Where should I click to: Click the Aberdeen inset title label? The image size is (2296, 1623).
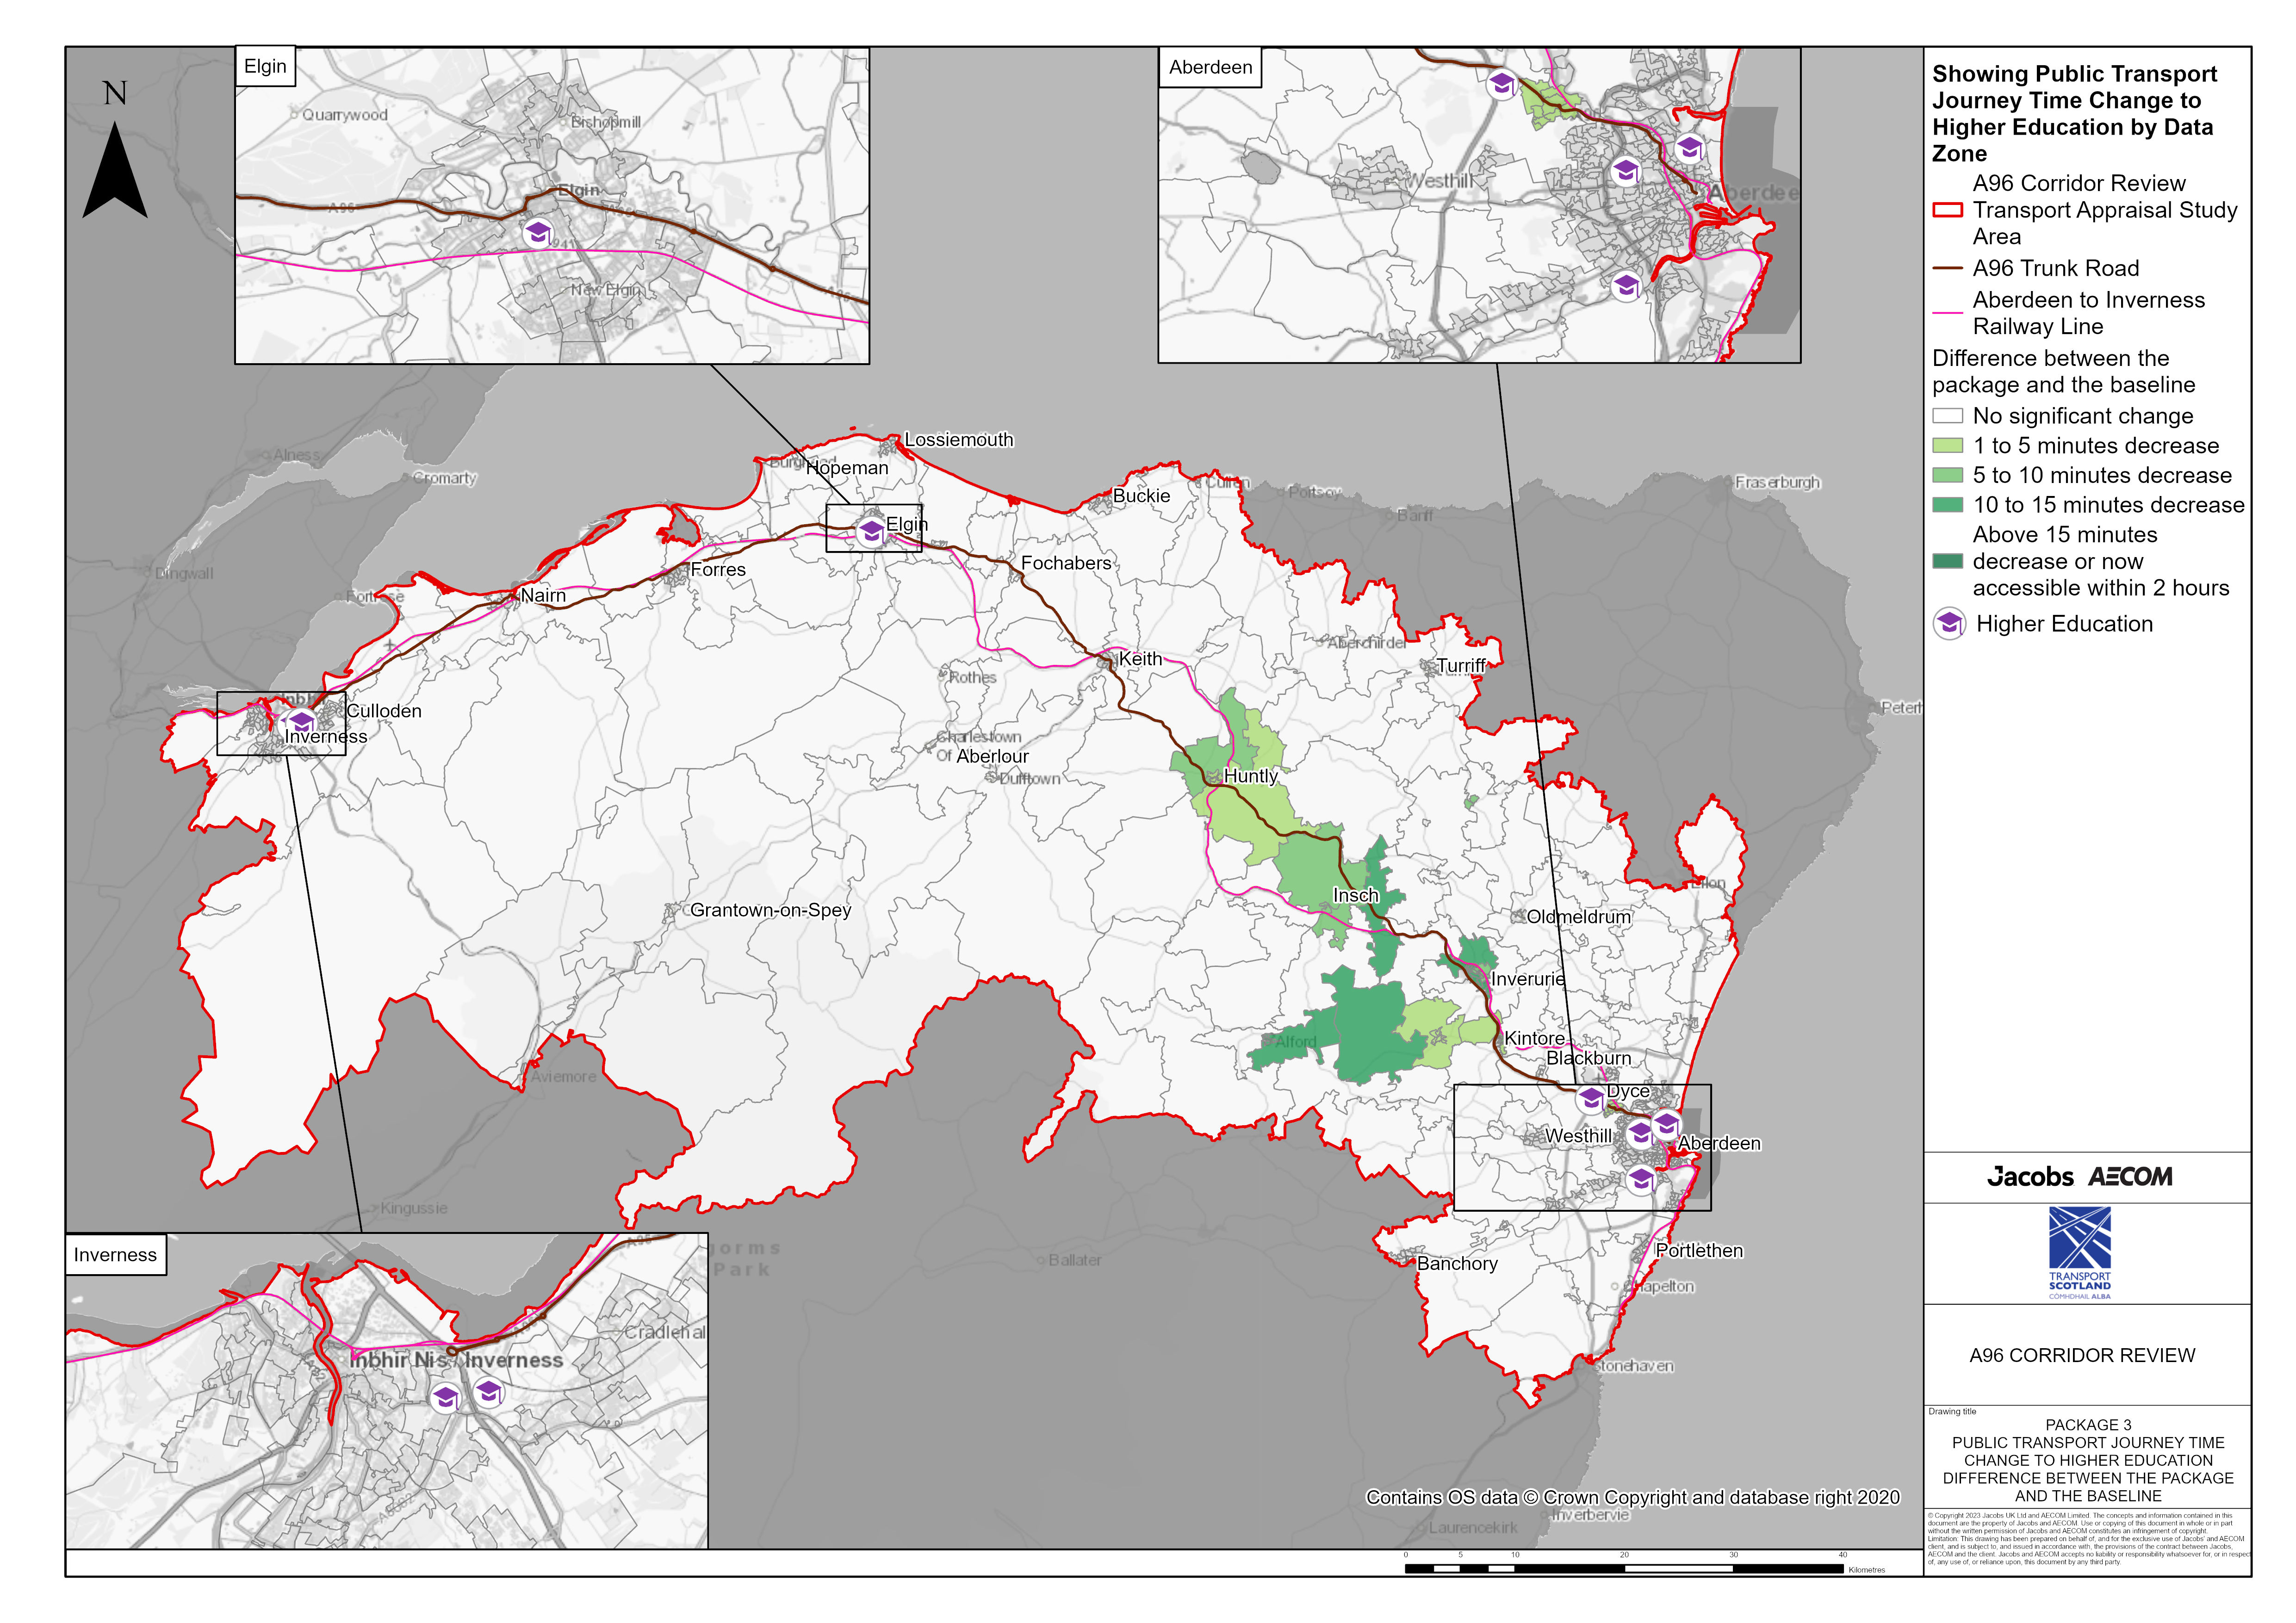pos(1210,67)
